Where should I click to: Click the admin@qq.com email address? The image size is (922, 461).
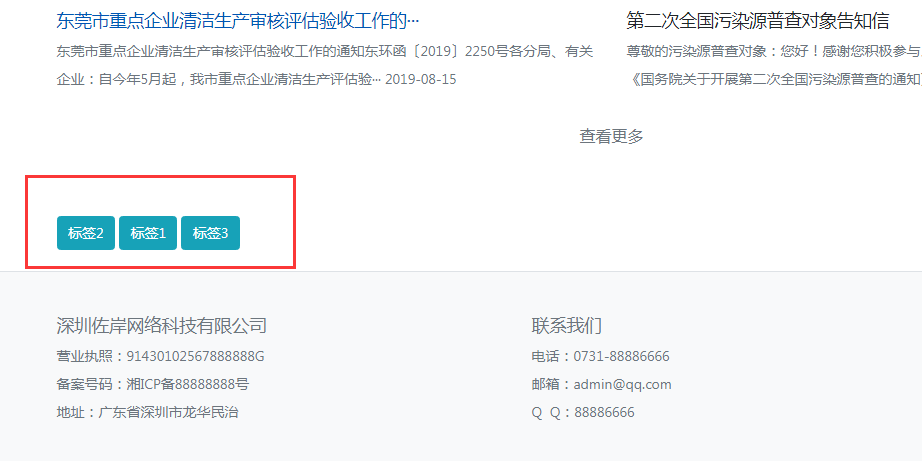click(622, 384)
